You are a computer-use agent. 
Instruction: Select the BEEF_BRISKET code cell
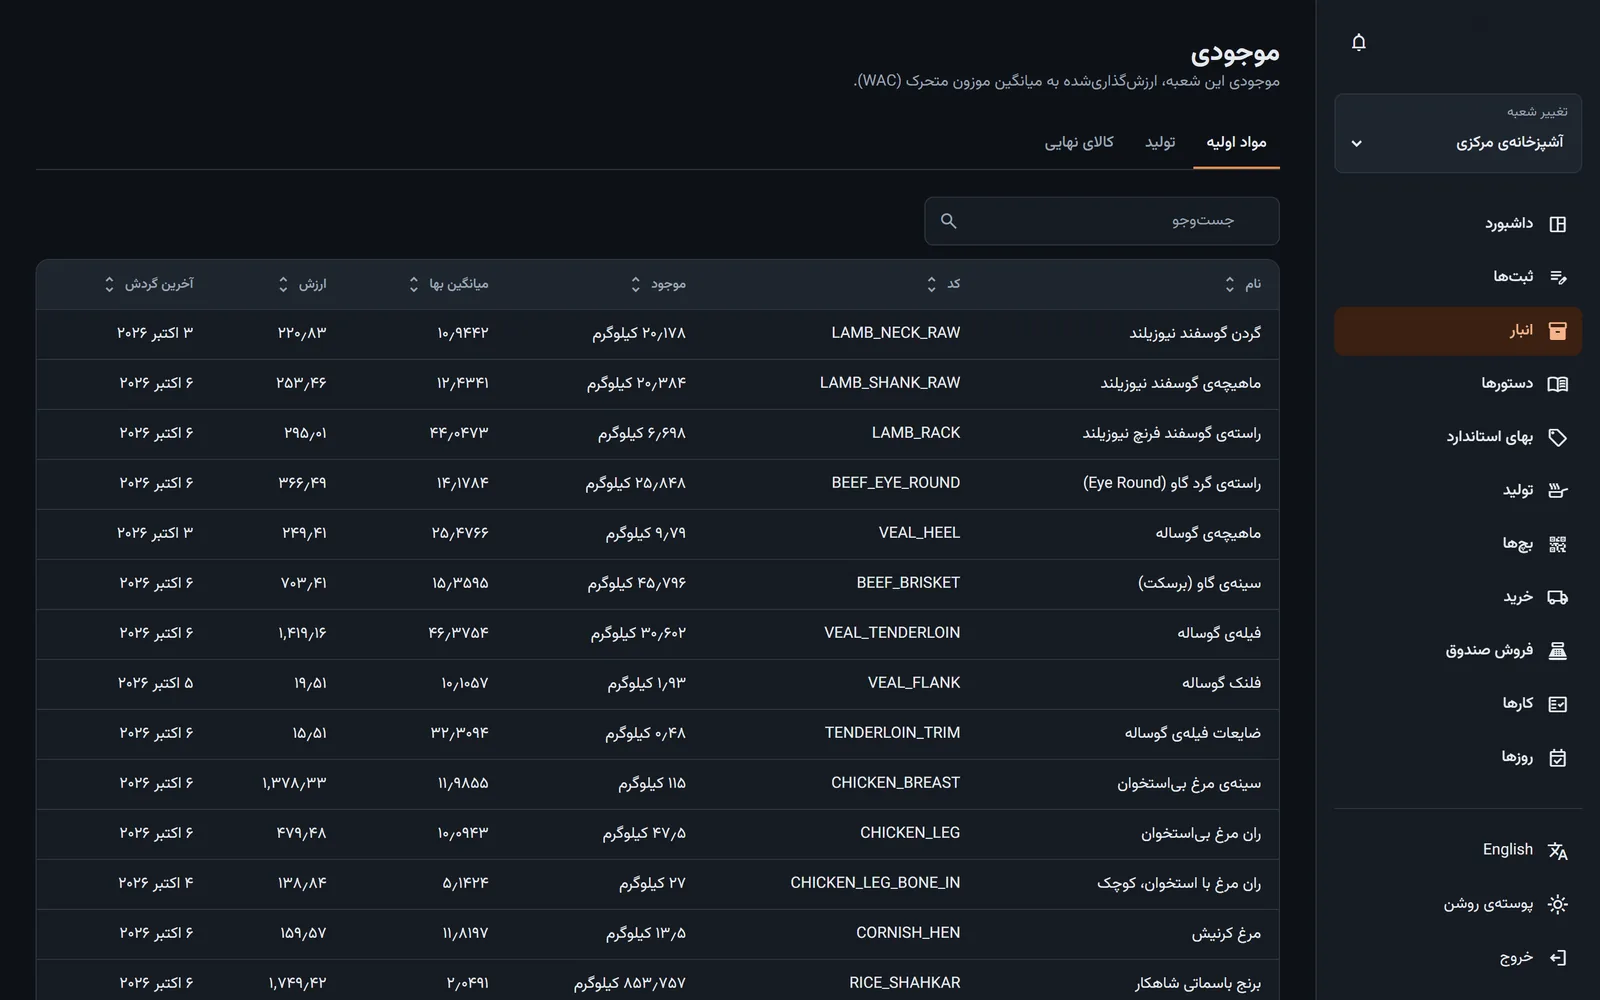(908, 583)
